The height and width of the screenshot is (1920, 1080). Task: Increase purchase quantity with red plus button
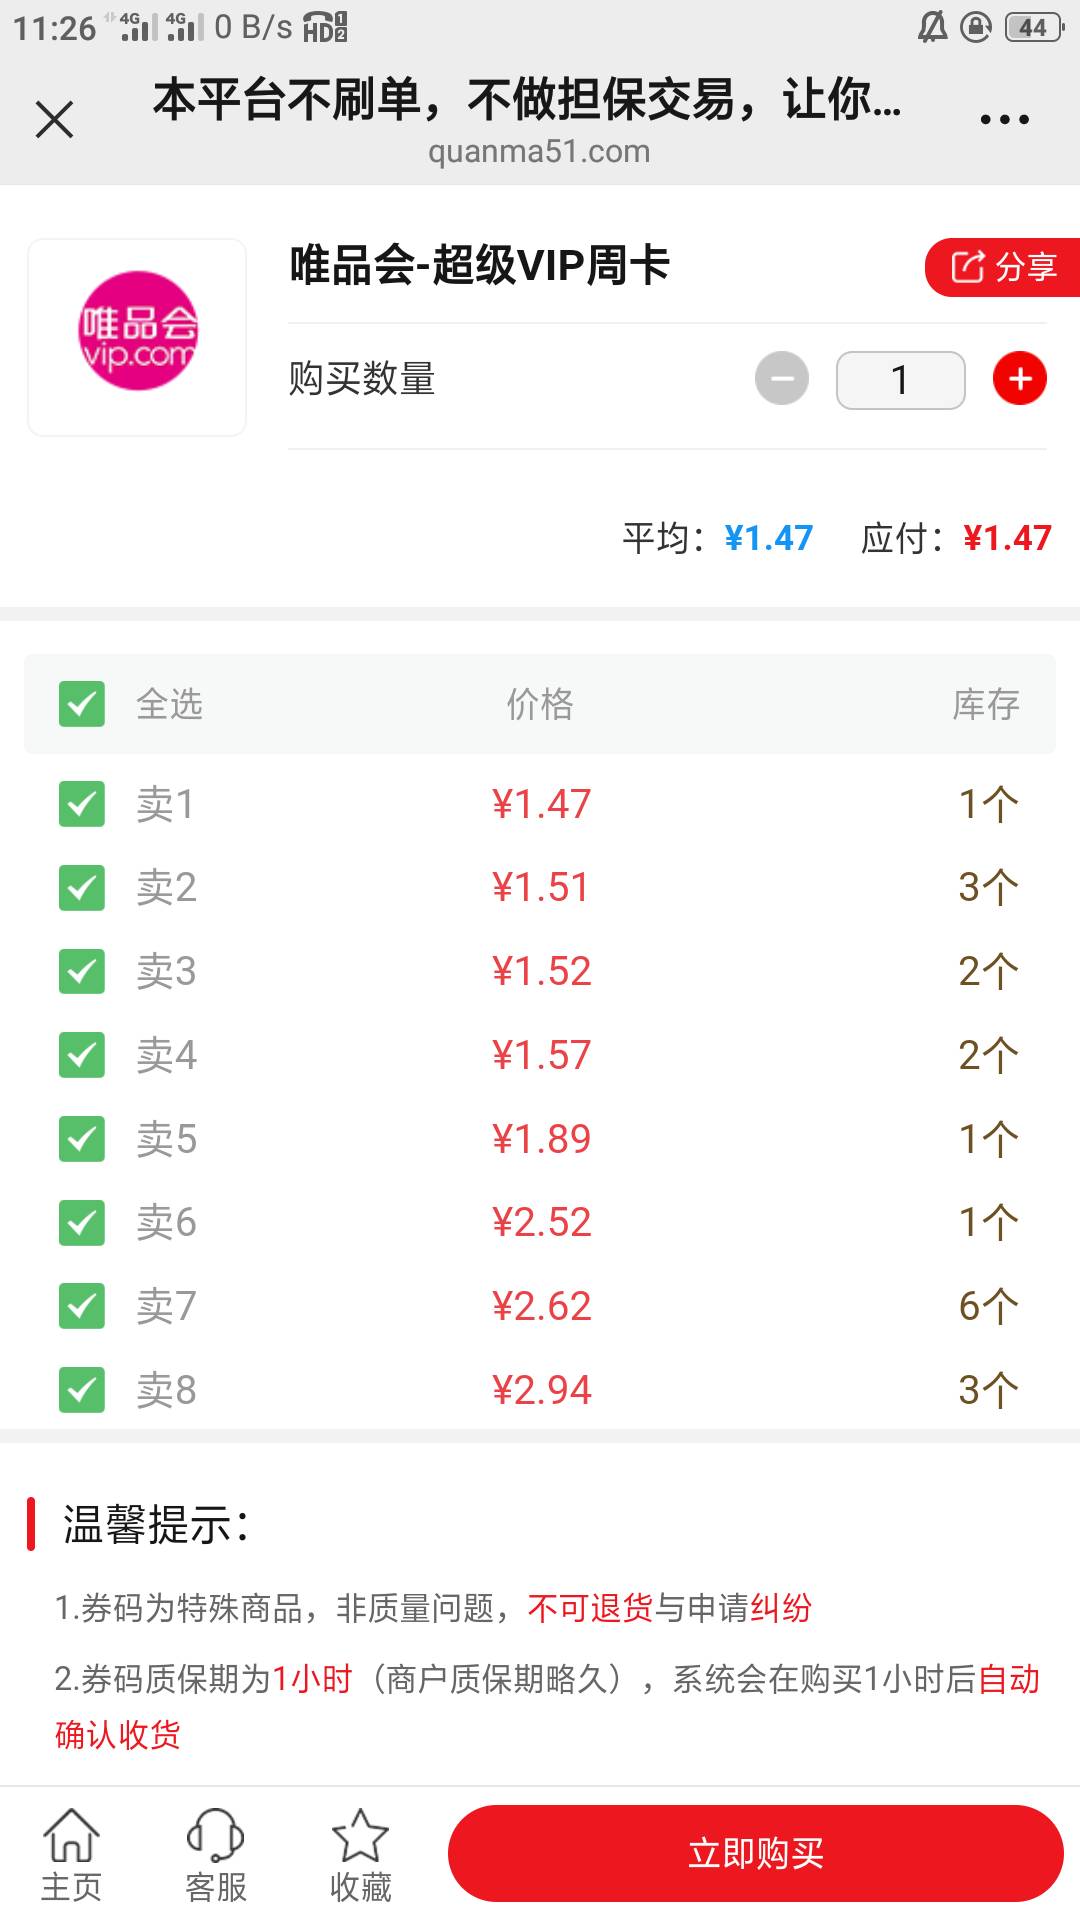(1019, 379)
